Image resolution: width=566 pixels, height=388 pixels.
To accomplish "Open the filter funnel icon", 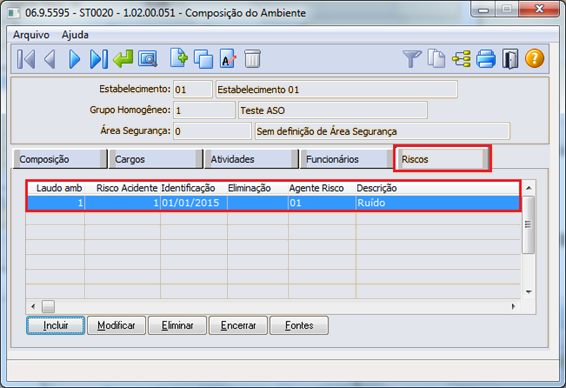I will [x=412, y=59].
